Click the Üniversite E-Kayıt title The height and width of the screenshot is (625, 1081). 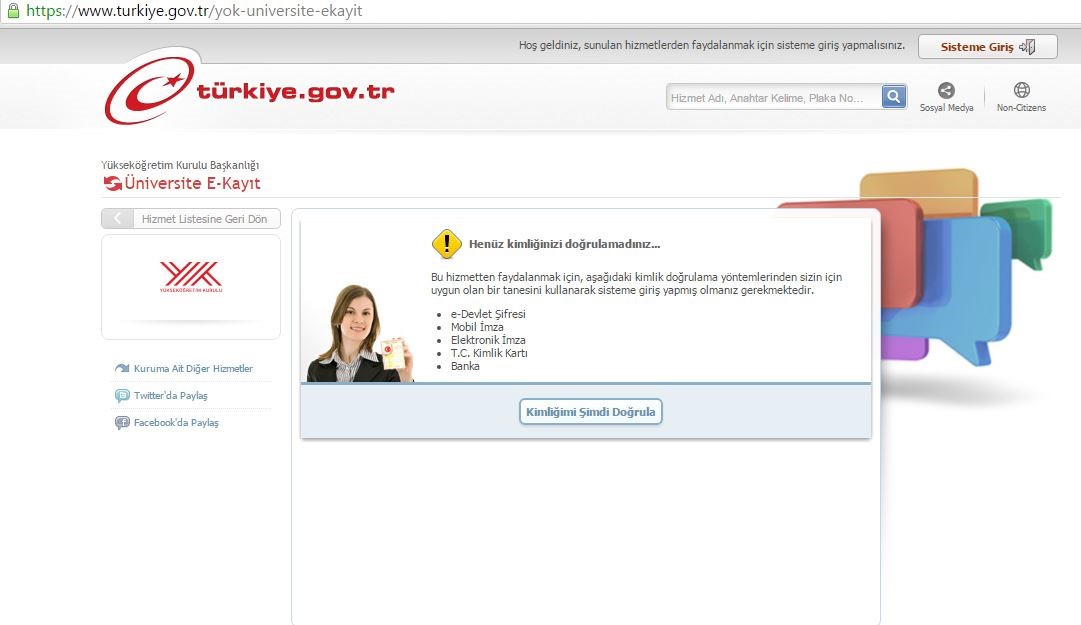tap(192, 183)
